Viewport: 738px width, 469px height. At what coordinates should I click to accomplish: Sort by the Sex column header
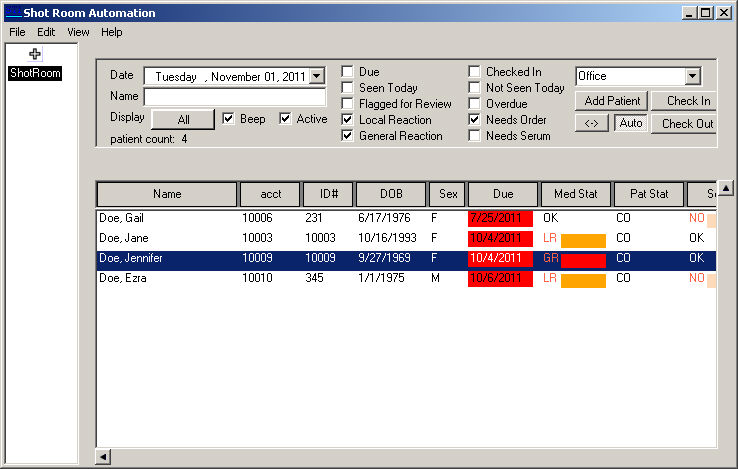click(447, 194)
